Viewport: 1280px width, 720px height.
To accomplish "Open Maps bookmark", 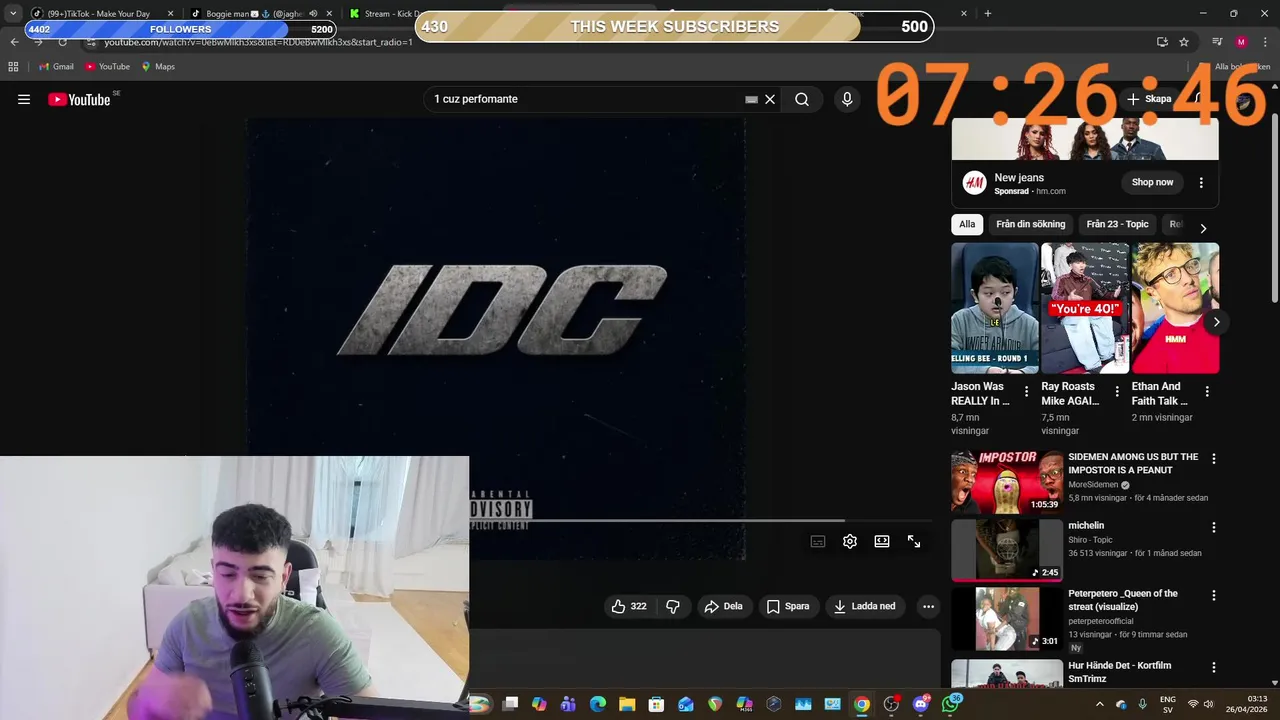I will 158,66.
